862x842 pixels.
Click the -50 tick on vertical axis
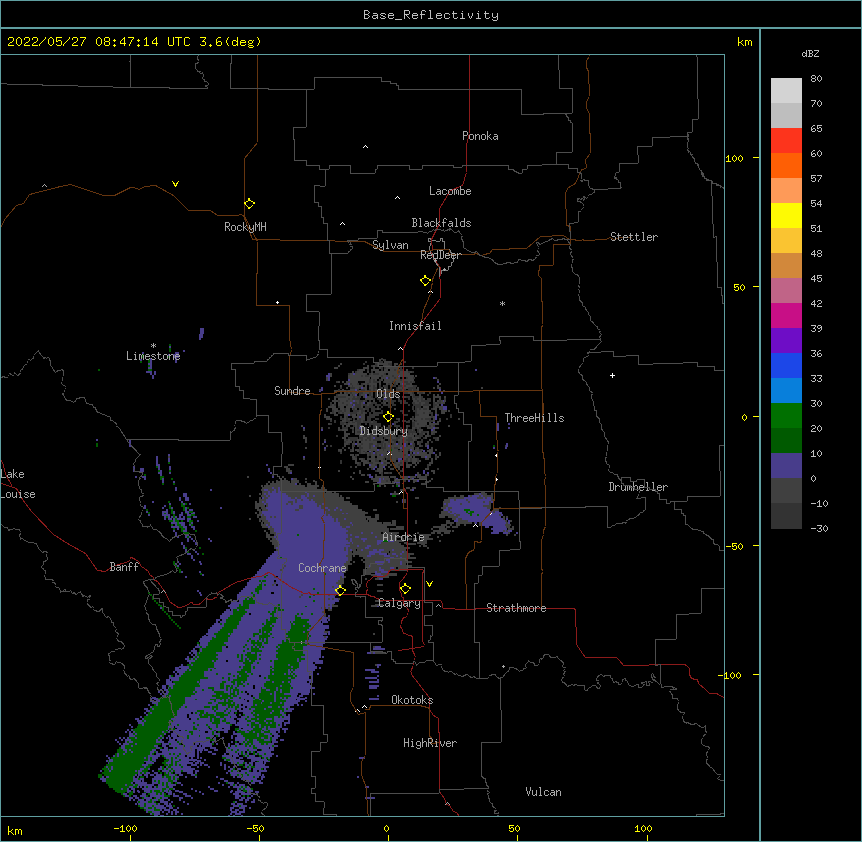point(734,546)
